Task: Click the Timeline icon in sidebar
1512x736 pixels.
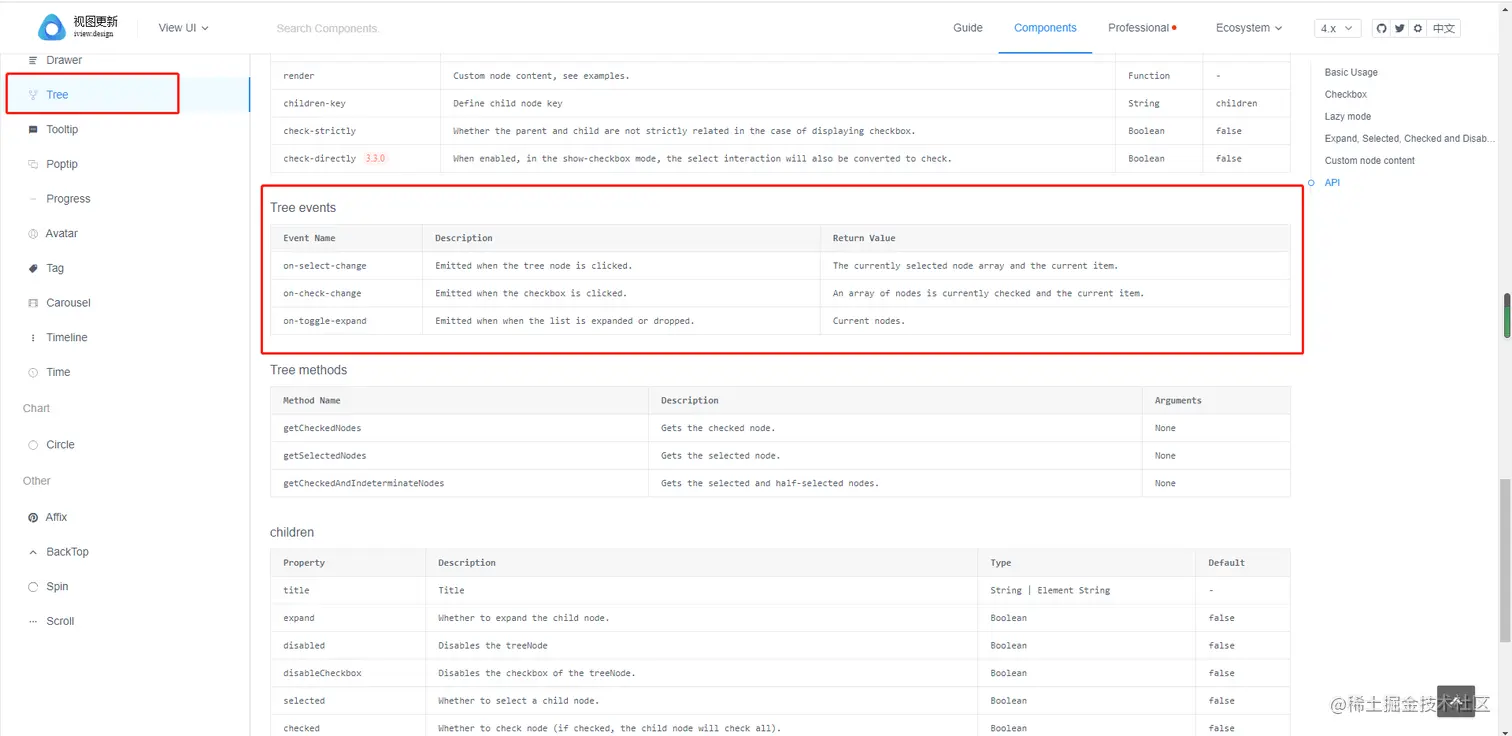Action: pos(33,338)
